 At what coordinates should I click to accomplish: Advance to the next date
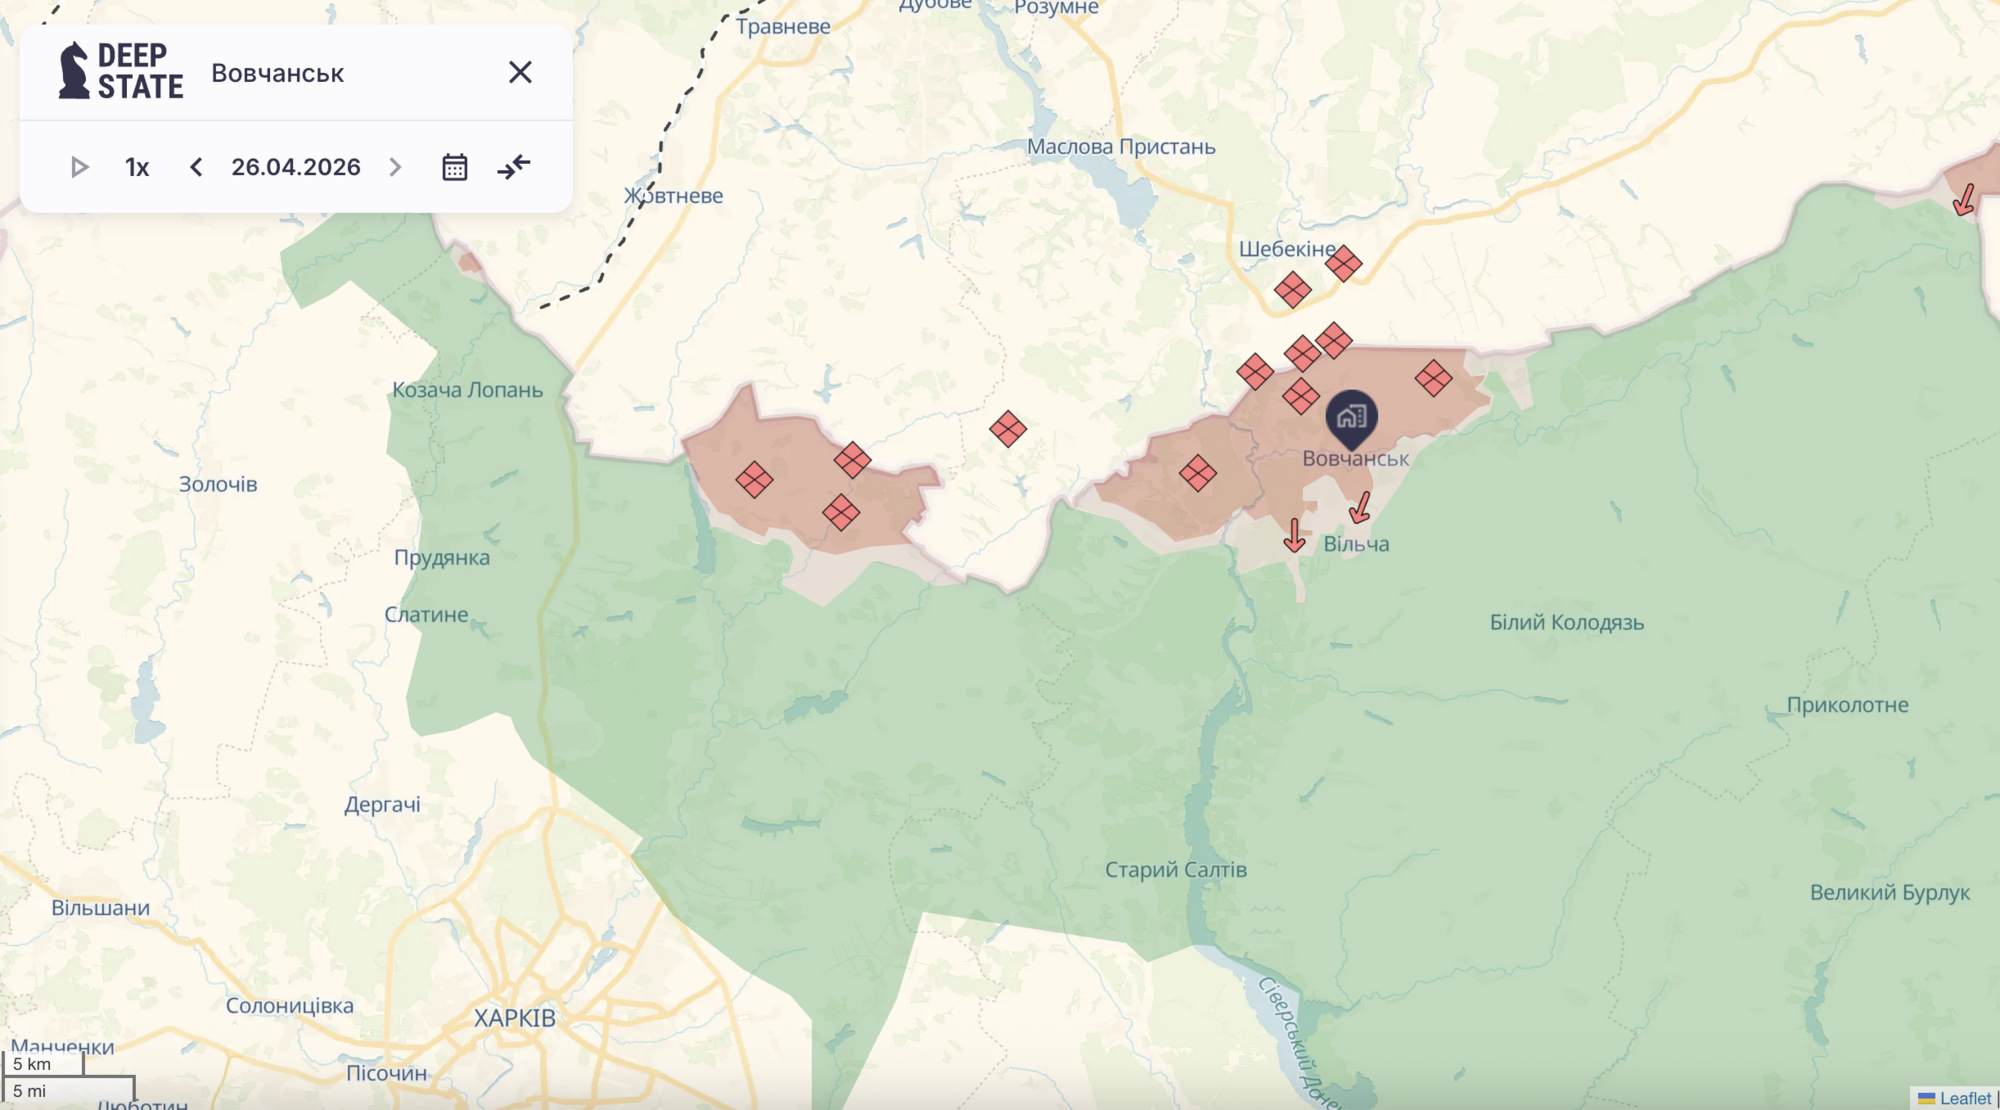[395, 167]
